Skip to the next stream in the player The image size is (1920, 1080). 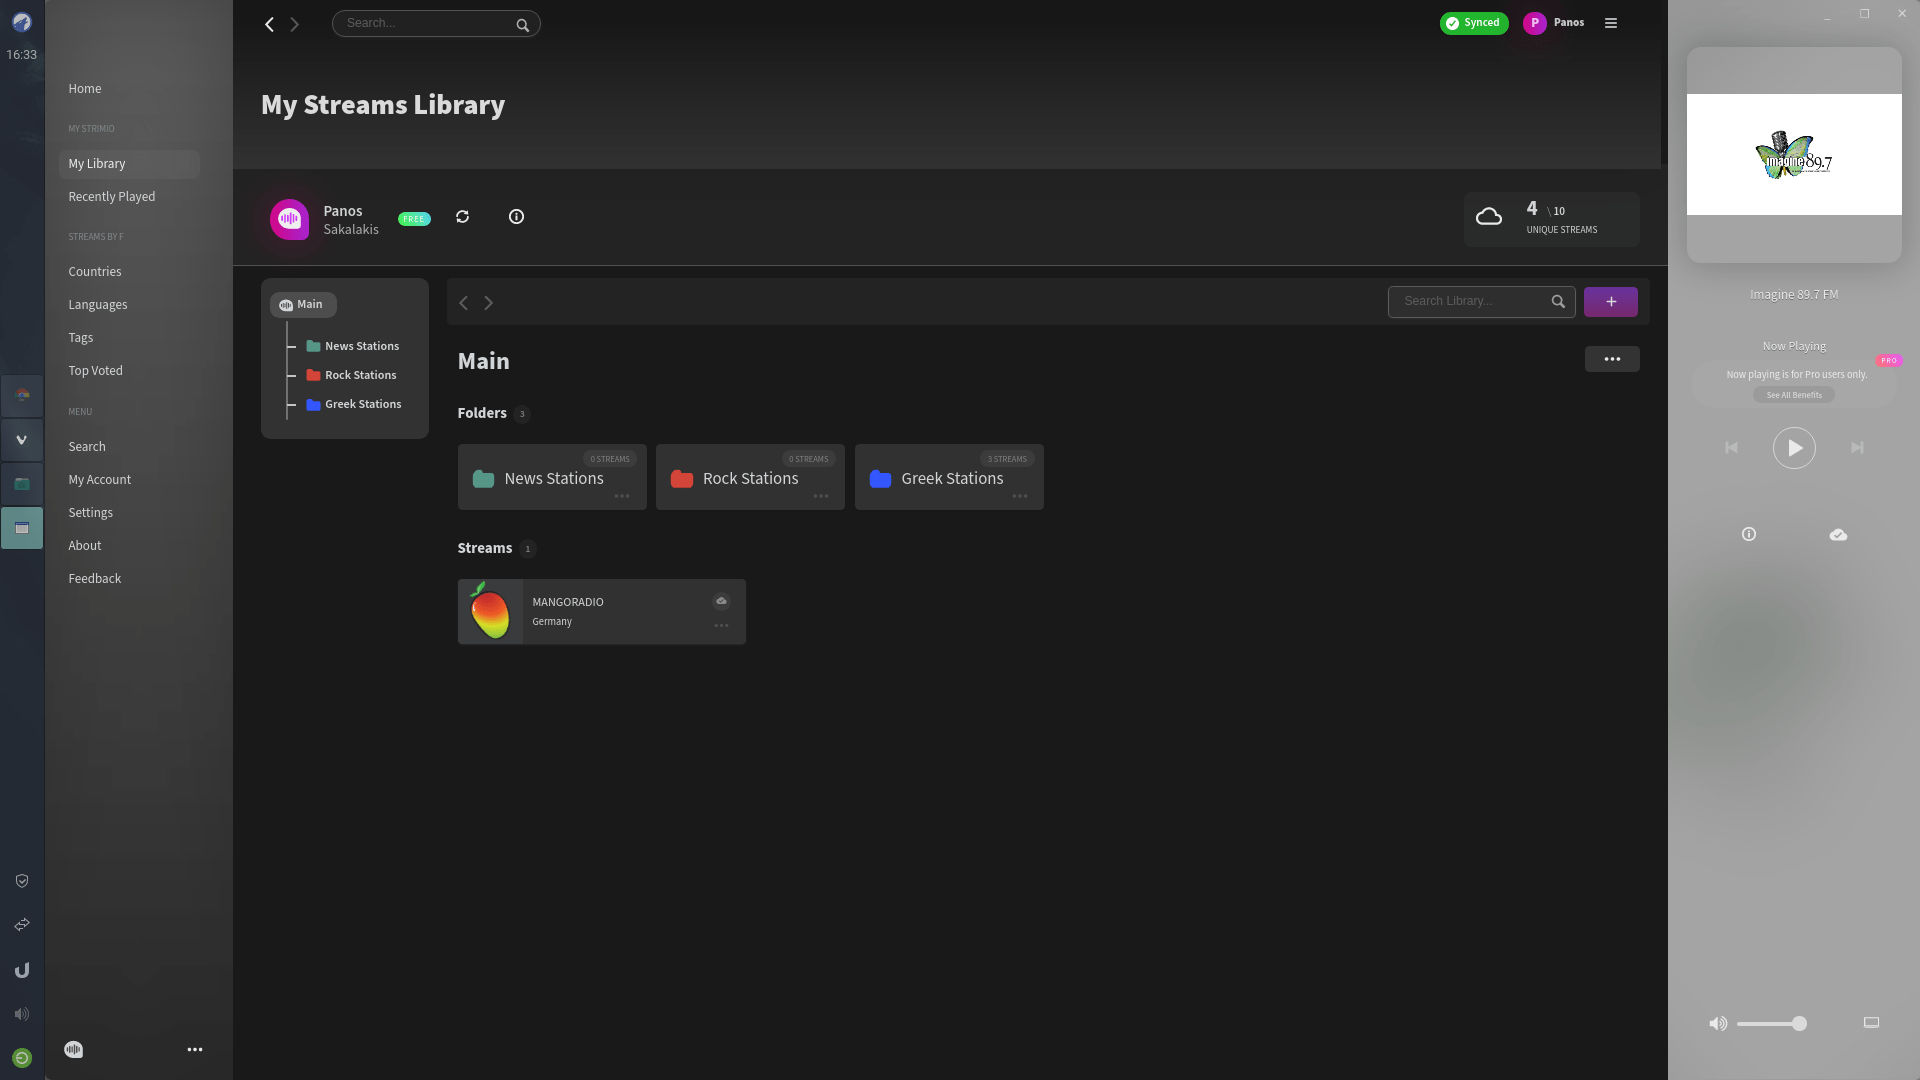coord(1857,448)
